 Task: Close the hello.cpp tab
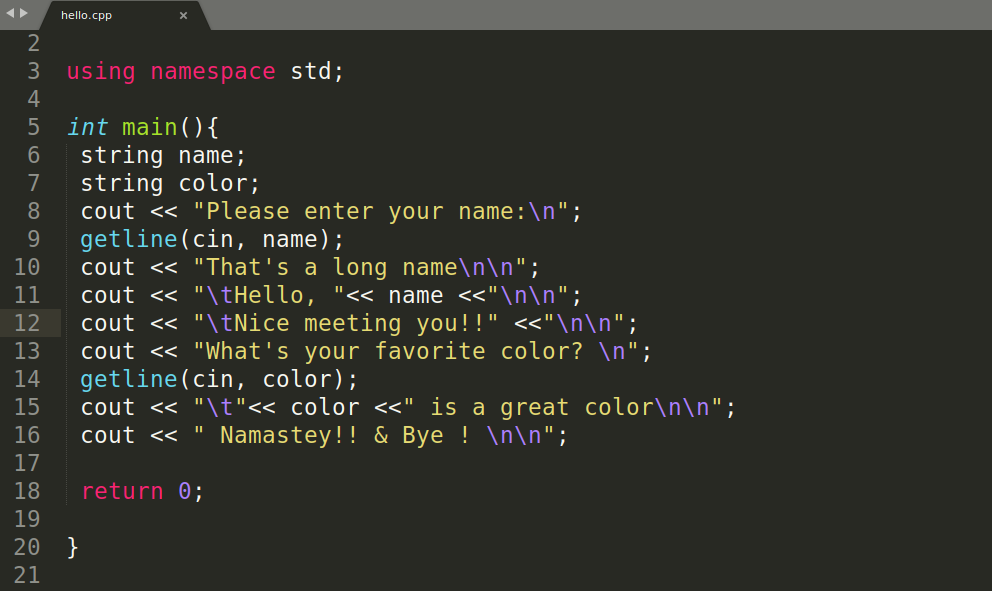click(x=183, y=15)
